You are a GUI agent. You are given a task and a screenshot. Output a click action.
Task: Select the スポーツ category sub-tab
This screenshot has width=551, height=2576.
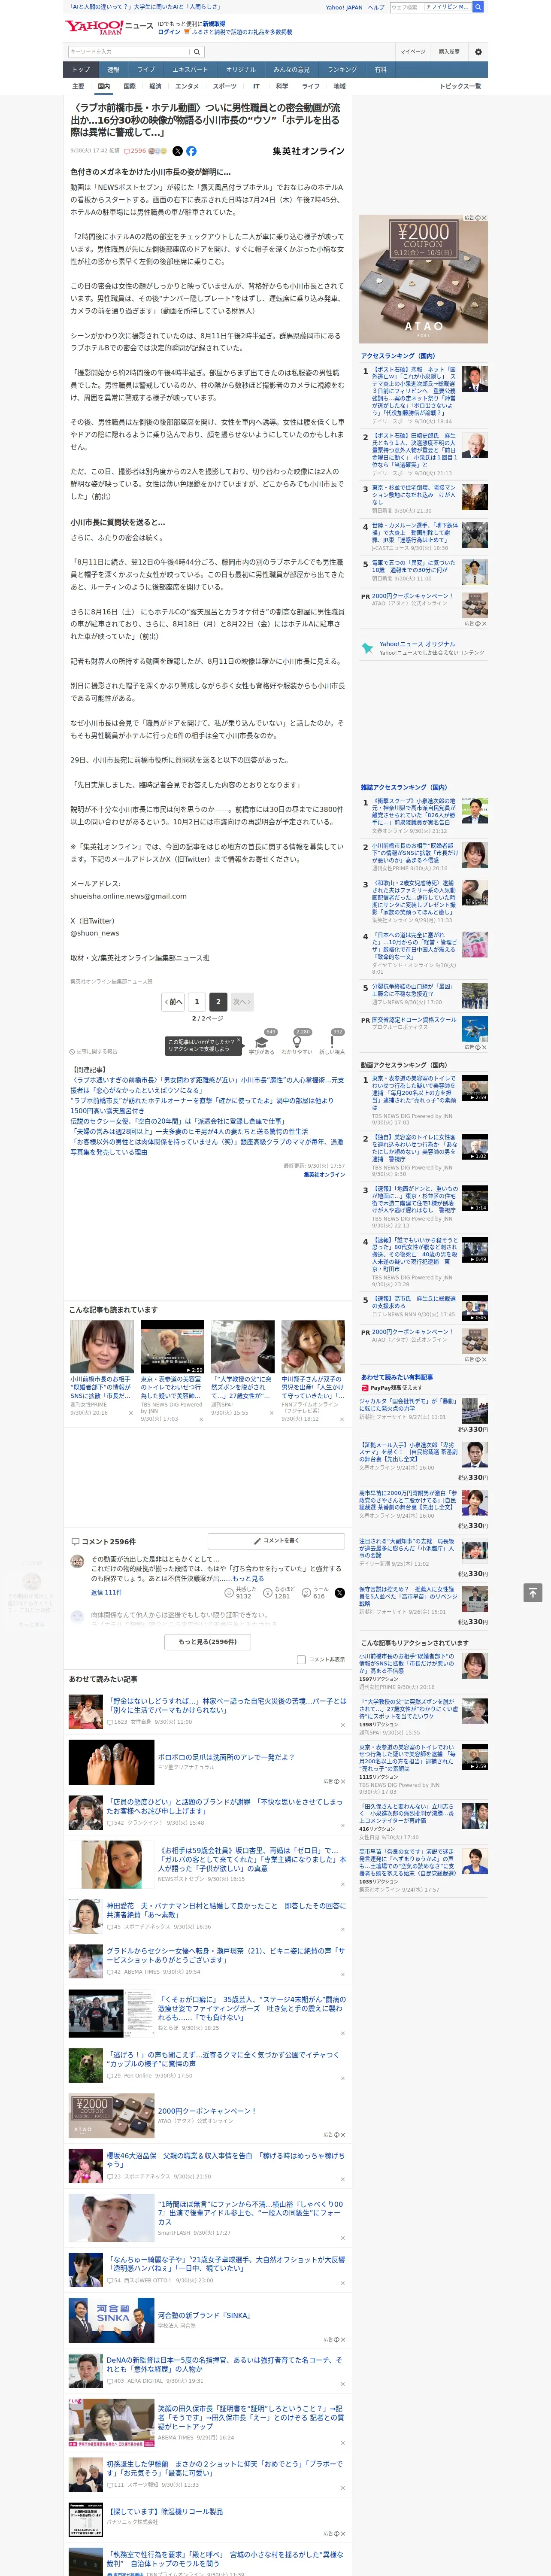pyautogui.click(x=225, y=86)
